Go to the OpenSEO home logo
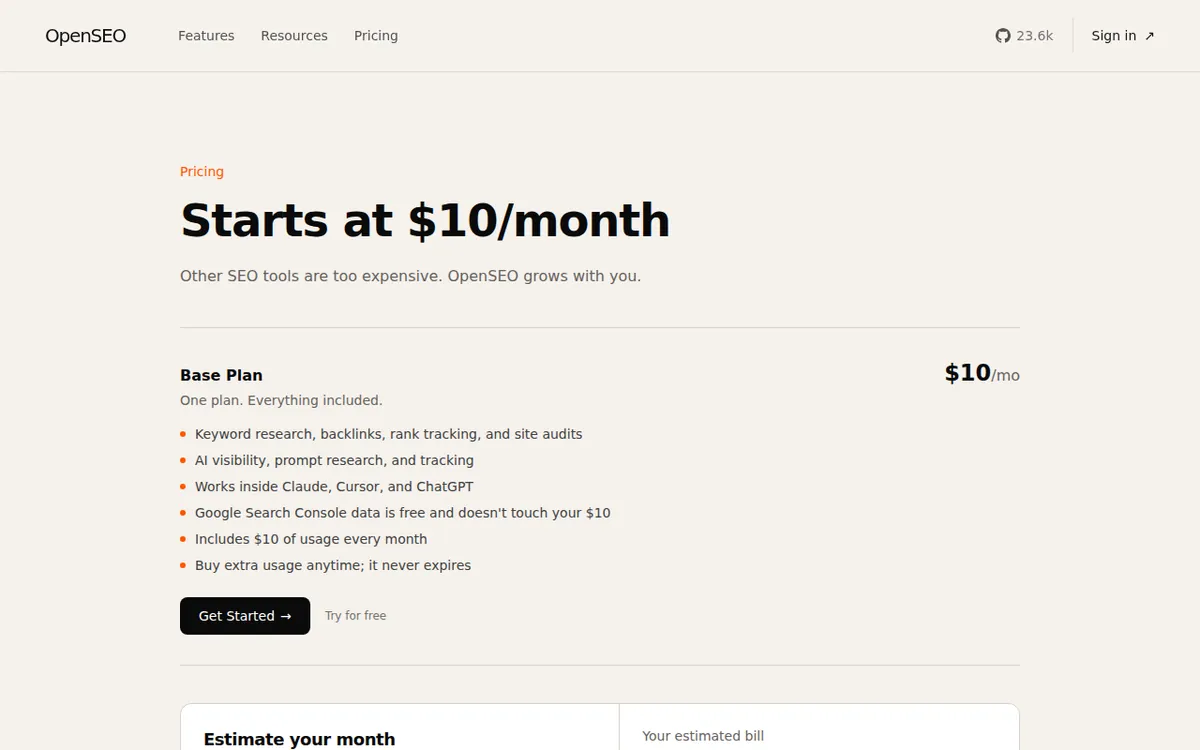 (86, 36)
